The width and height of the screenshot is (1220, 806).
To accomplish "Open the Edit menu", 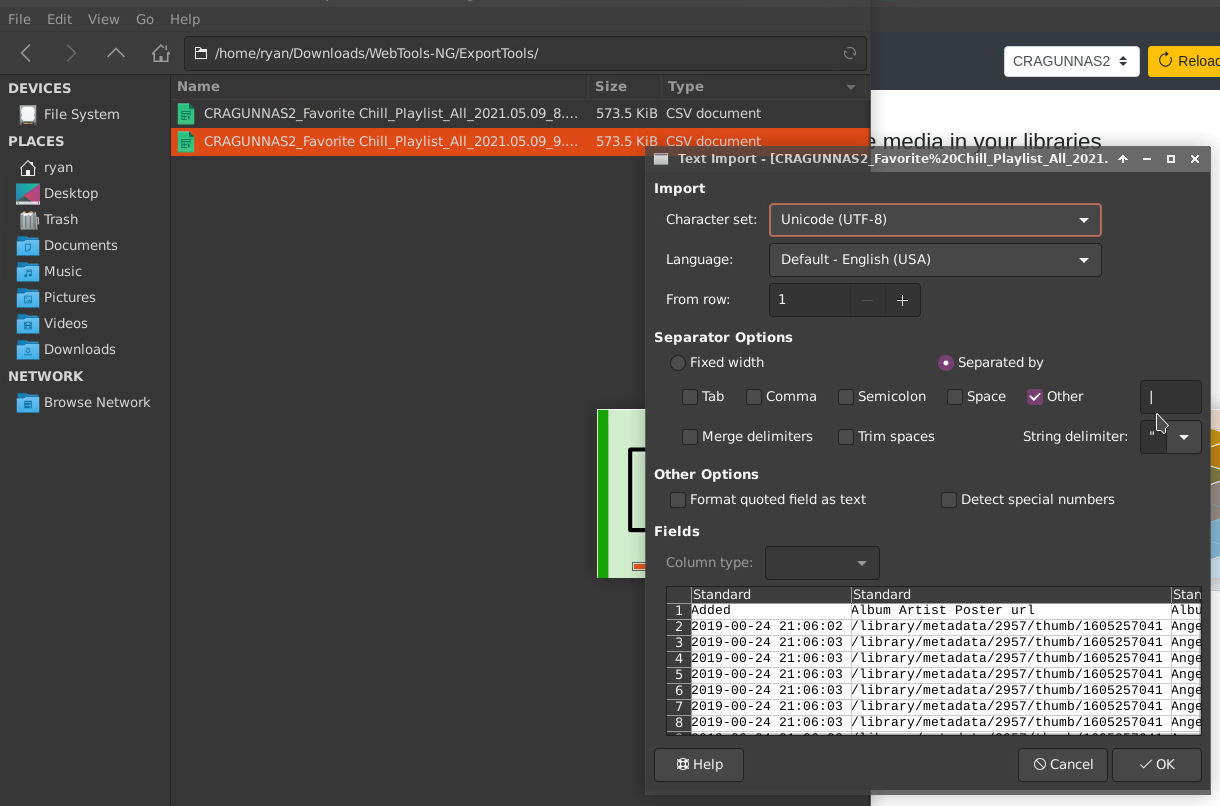I will point(59,18).
